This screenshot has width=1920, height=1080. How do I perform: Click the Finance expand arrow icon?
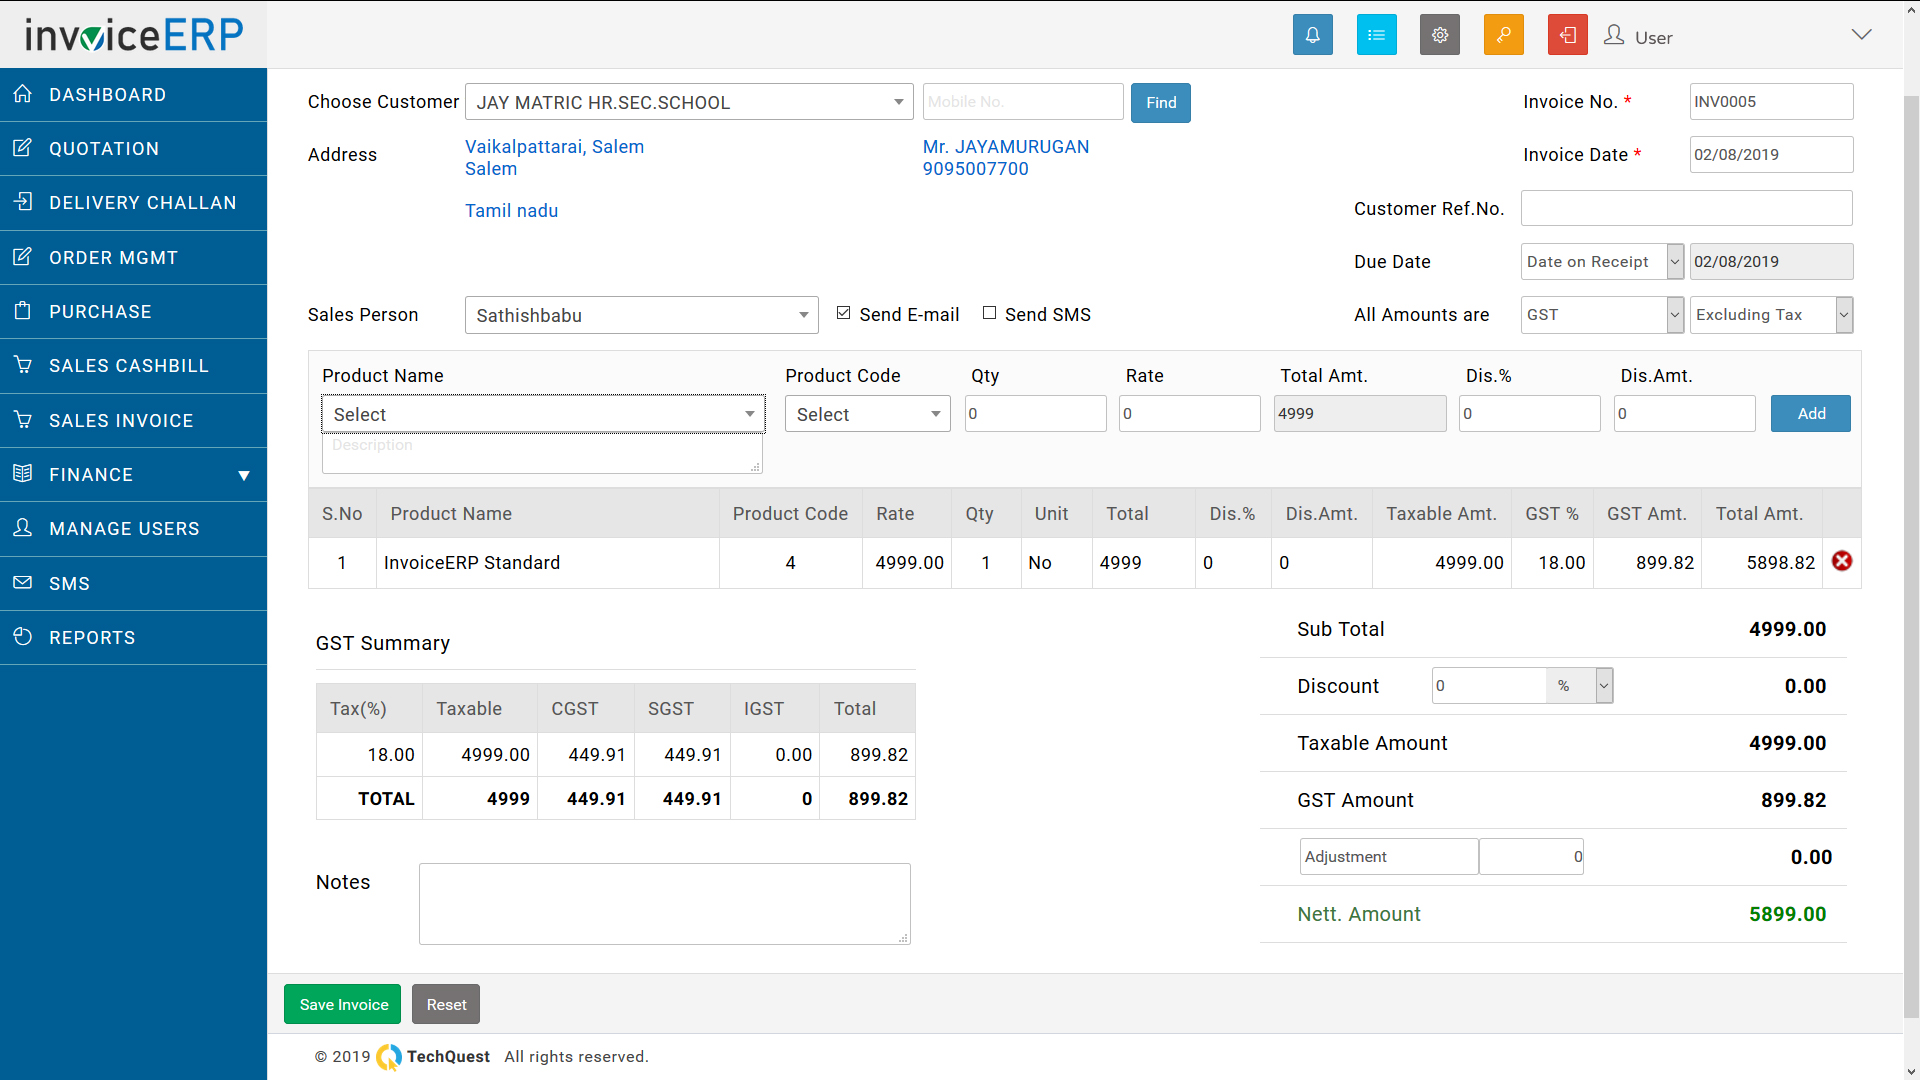pyautogui.click(x=241, y=475)
